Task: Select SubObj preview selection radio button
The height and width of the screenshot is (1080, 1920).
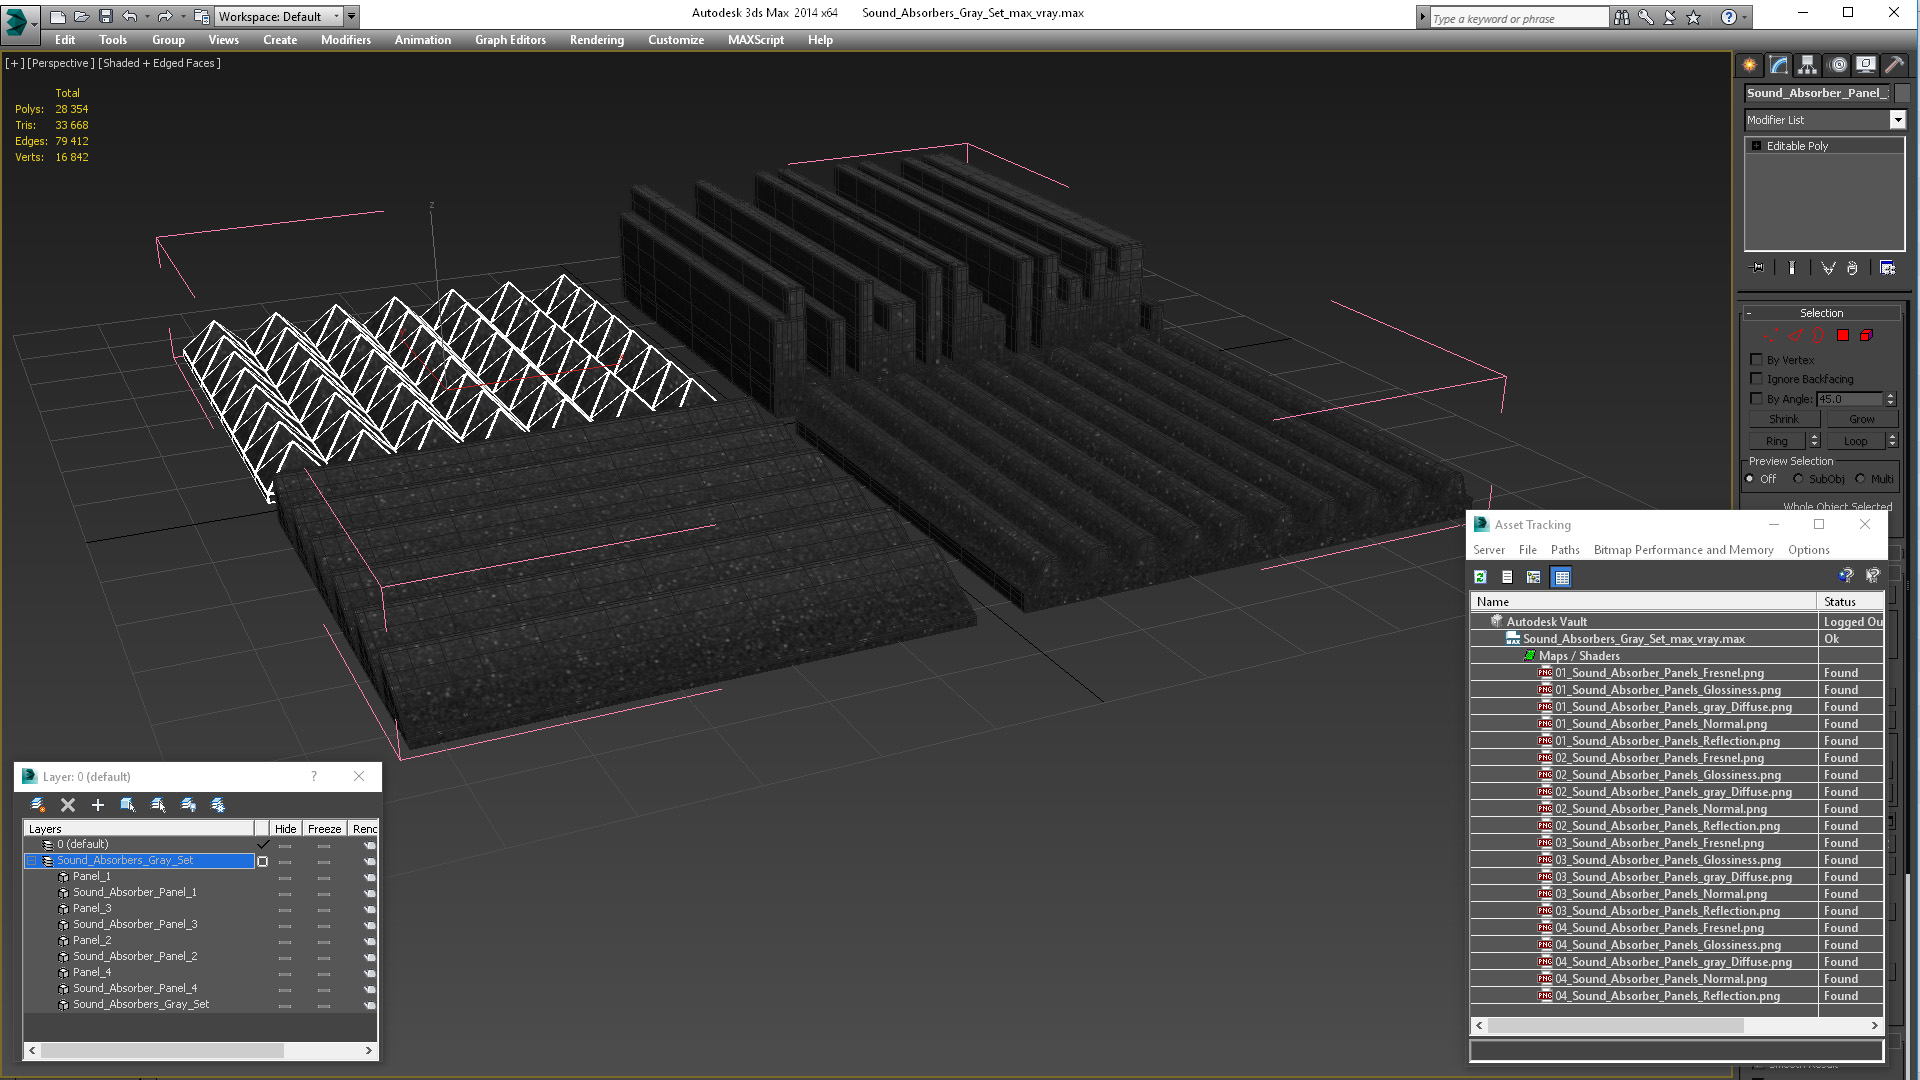Action: (x=1798, y=479)
